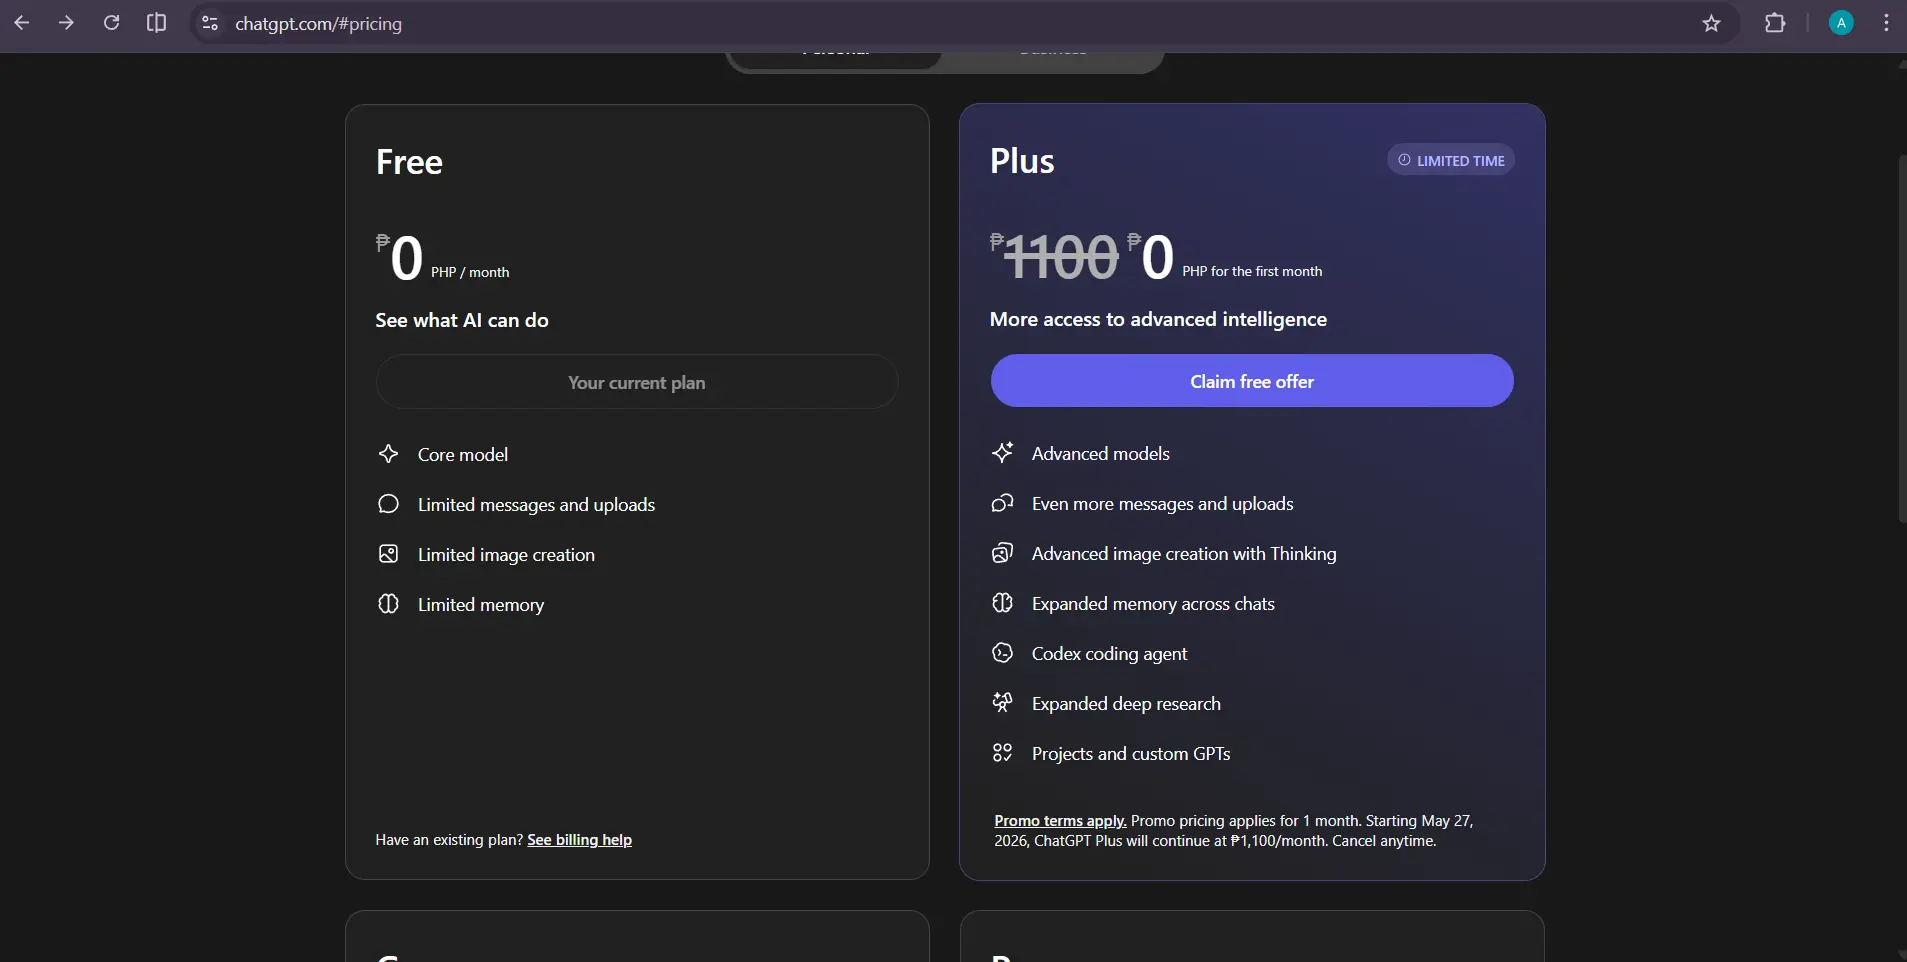Viewport: 1907px width, 962px height.
Task: Click the Your current plan button
Action: coord(637,382)
